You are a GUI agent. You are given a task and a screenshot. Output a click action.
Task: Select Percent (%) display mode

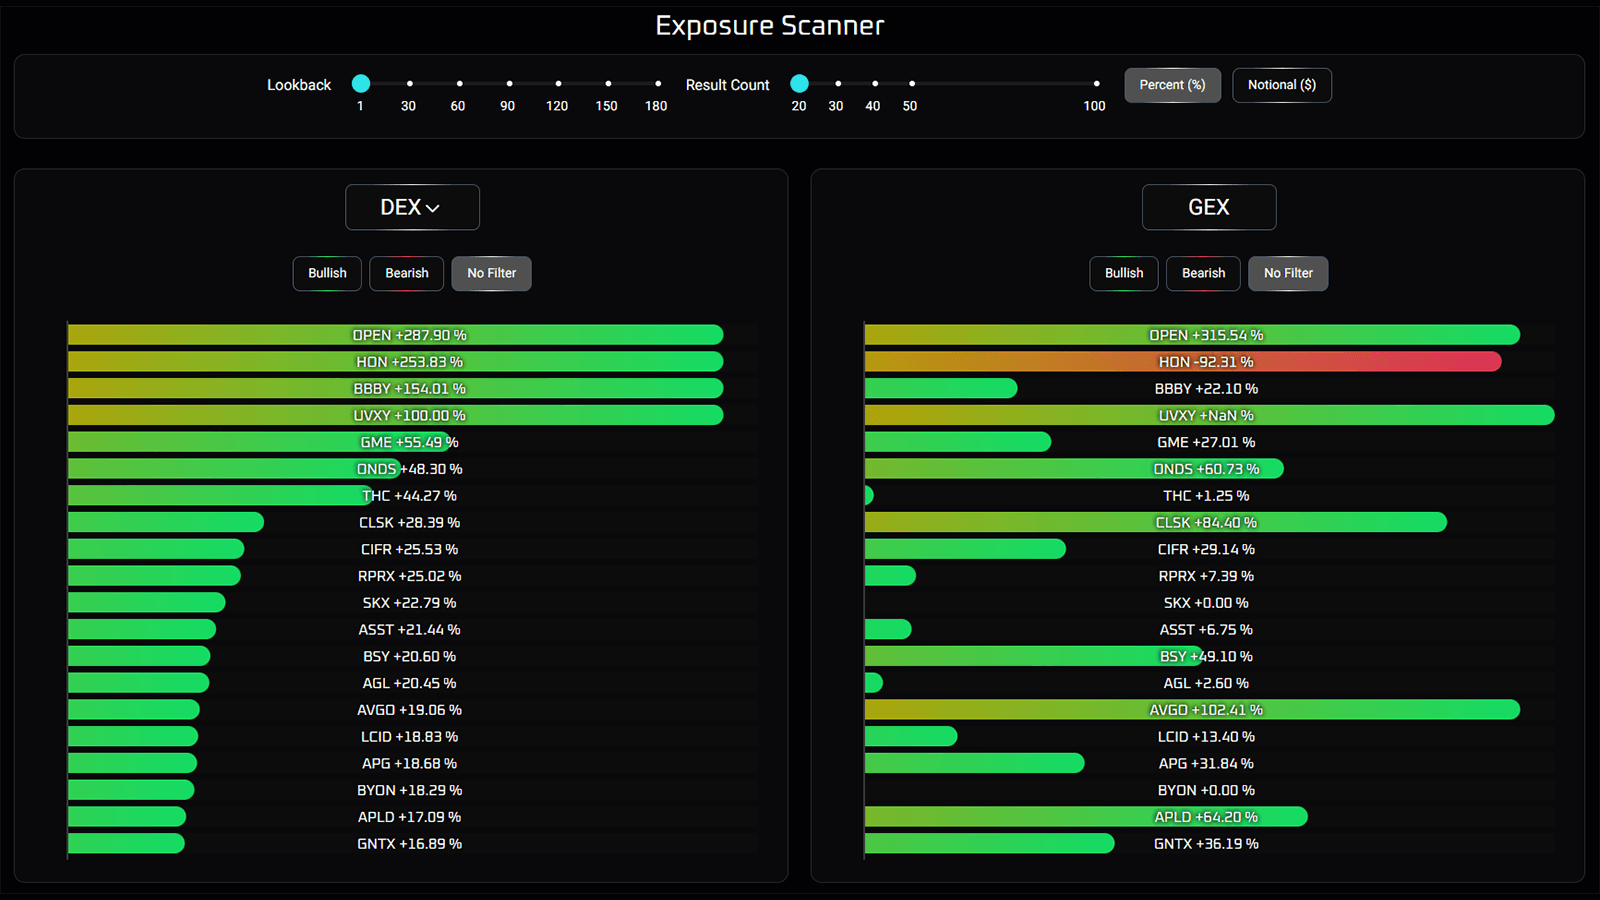click(x=1172, y=85)
